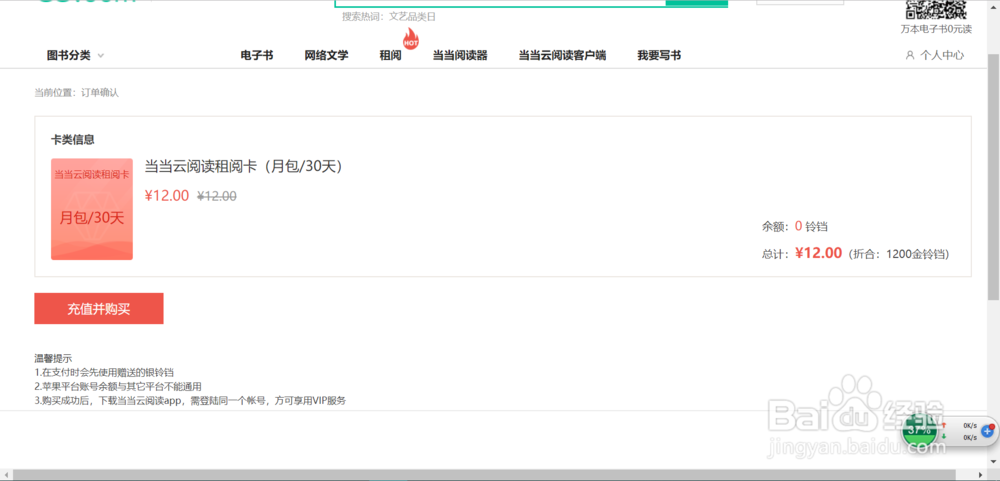Screen dimensions: 1000x481
Task: Click the red 充值并购买 button
Action: (99, 309)
